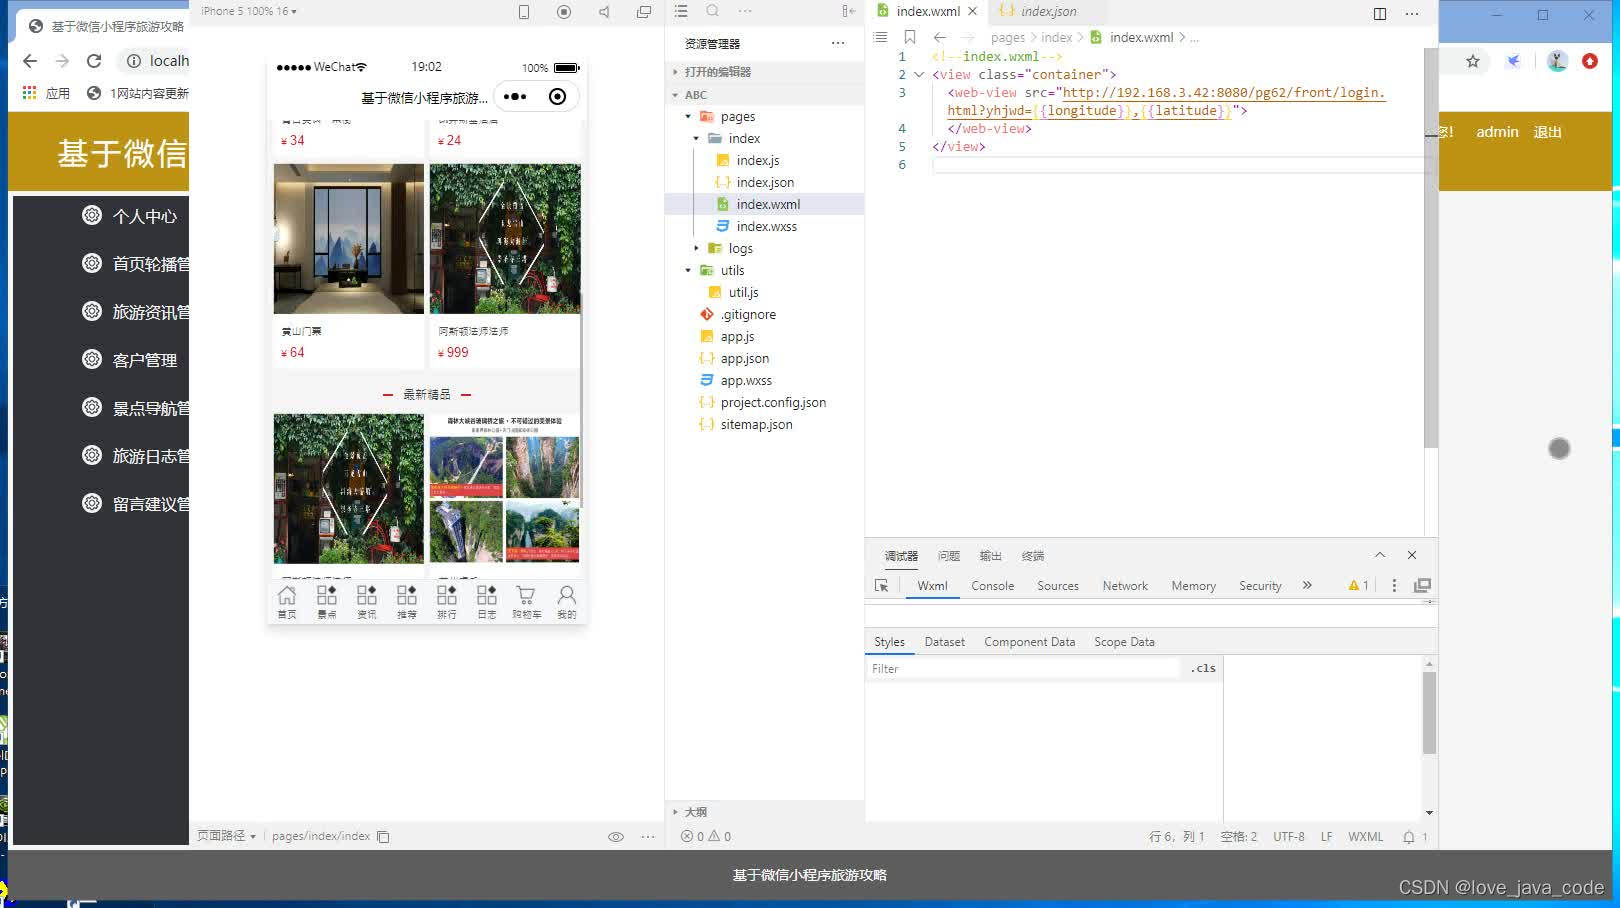
Task: Open the 页面路径 dropdown
Action: (226, 836)
